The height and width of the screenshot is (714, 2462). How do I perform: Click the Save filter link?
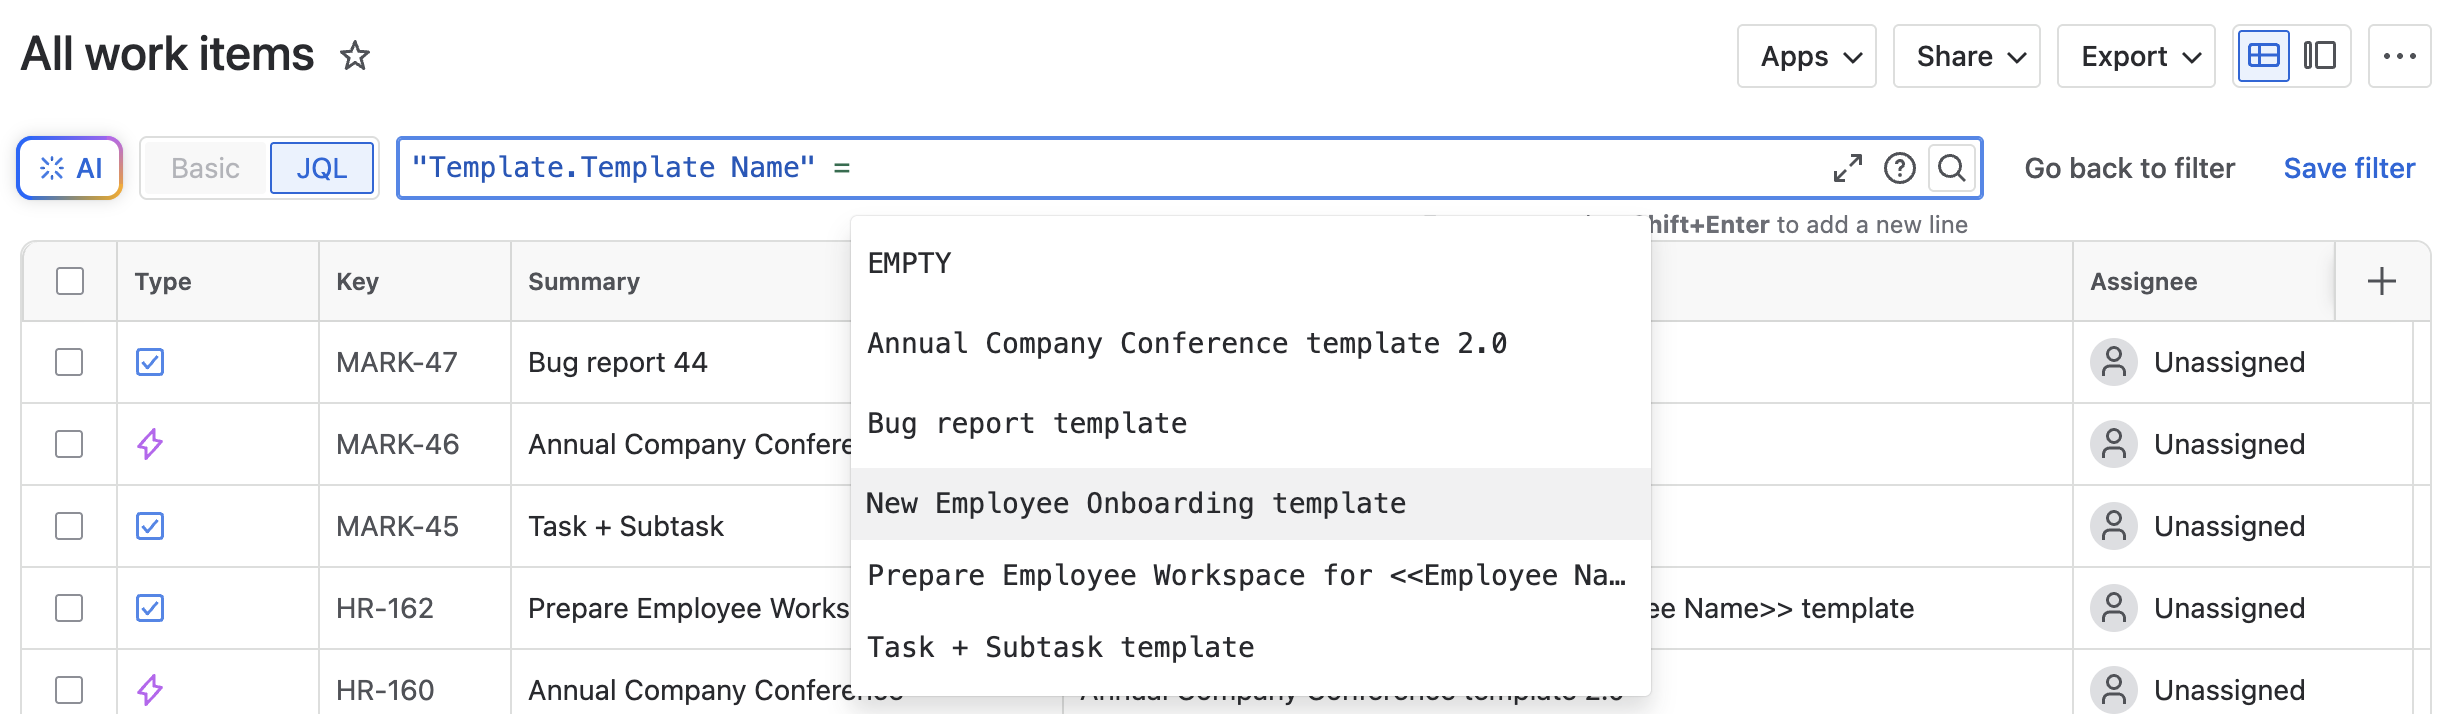tap(2349, 168)
